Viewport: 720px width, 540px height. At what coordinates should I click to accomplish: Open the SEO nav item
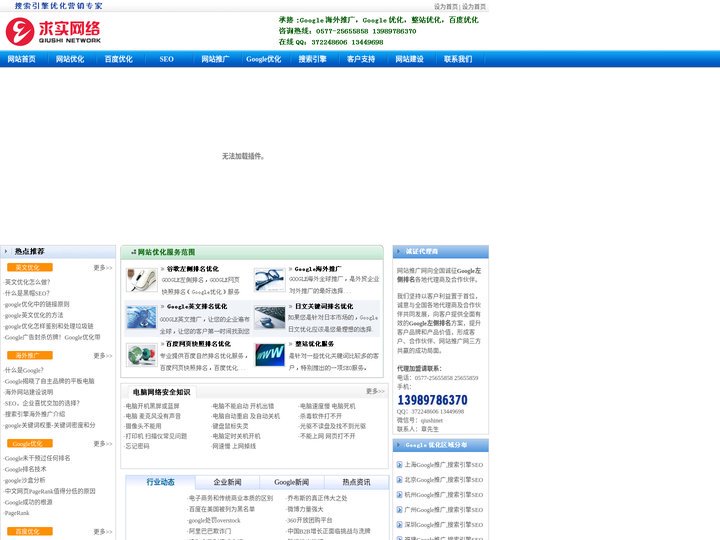(x=167, y=59)
